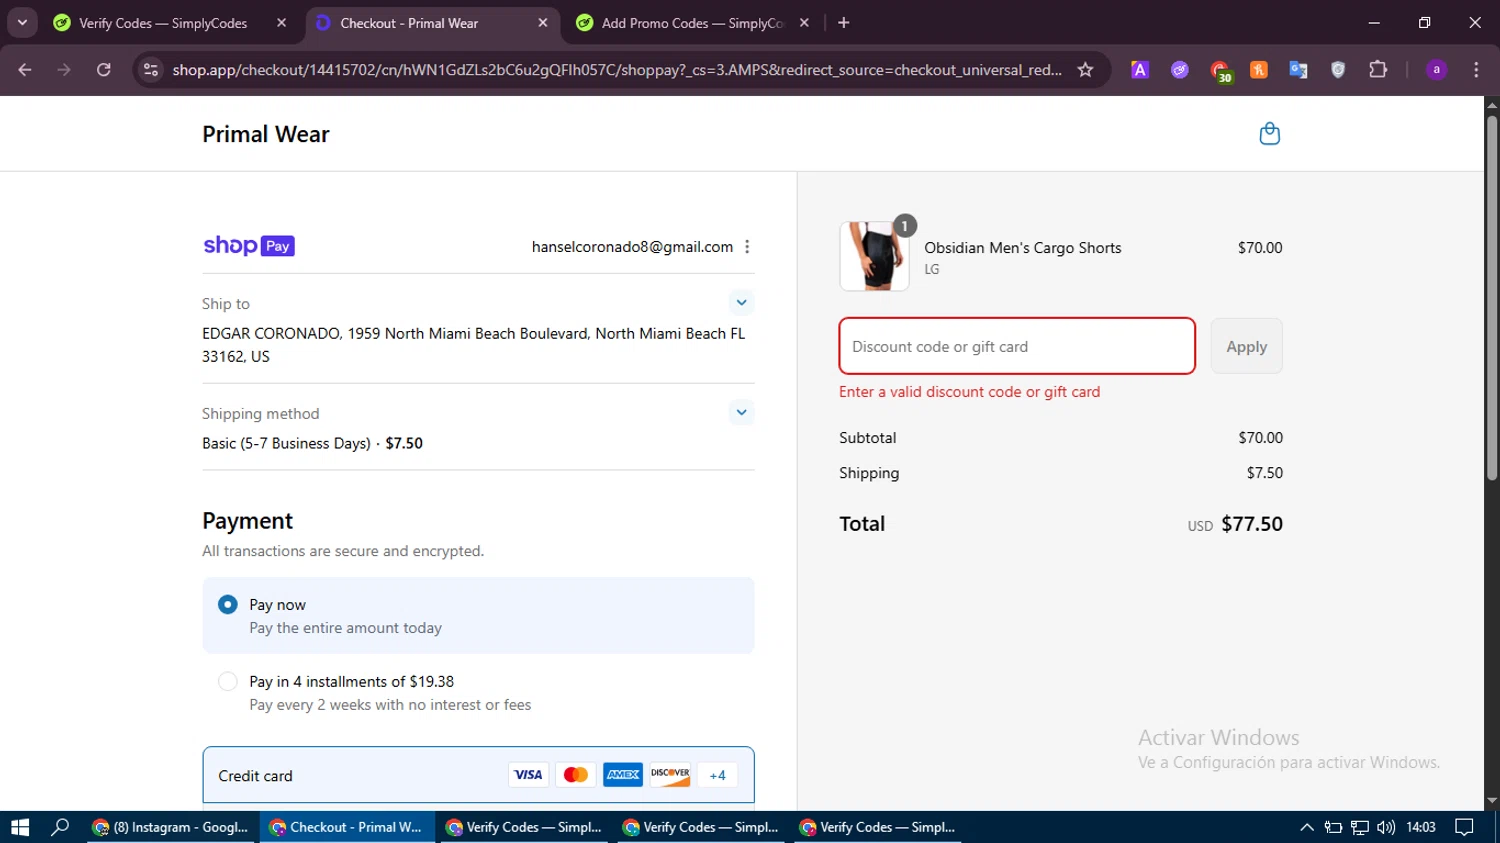
Task: Open the tab search dropdown arrow
Action: pos(22,23)
